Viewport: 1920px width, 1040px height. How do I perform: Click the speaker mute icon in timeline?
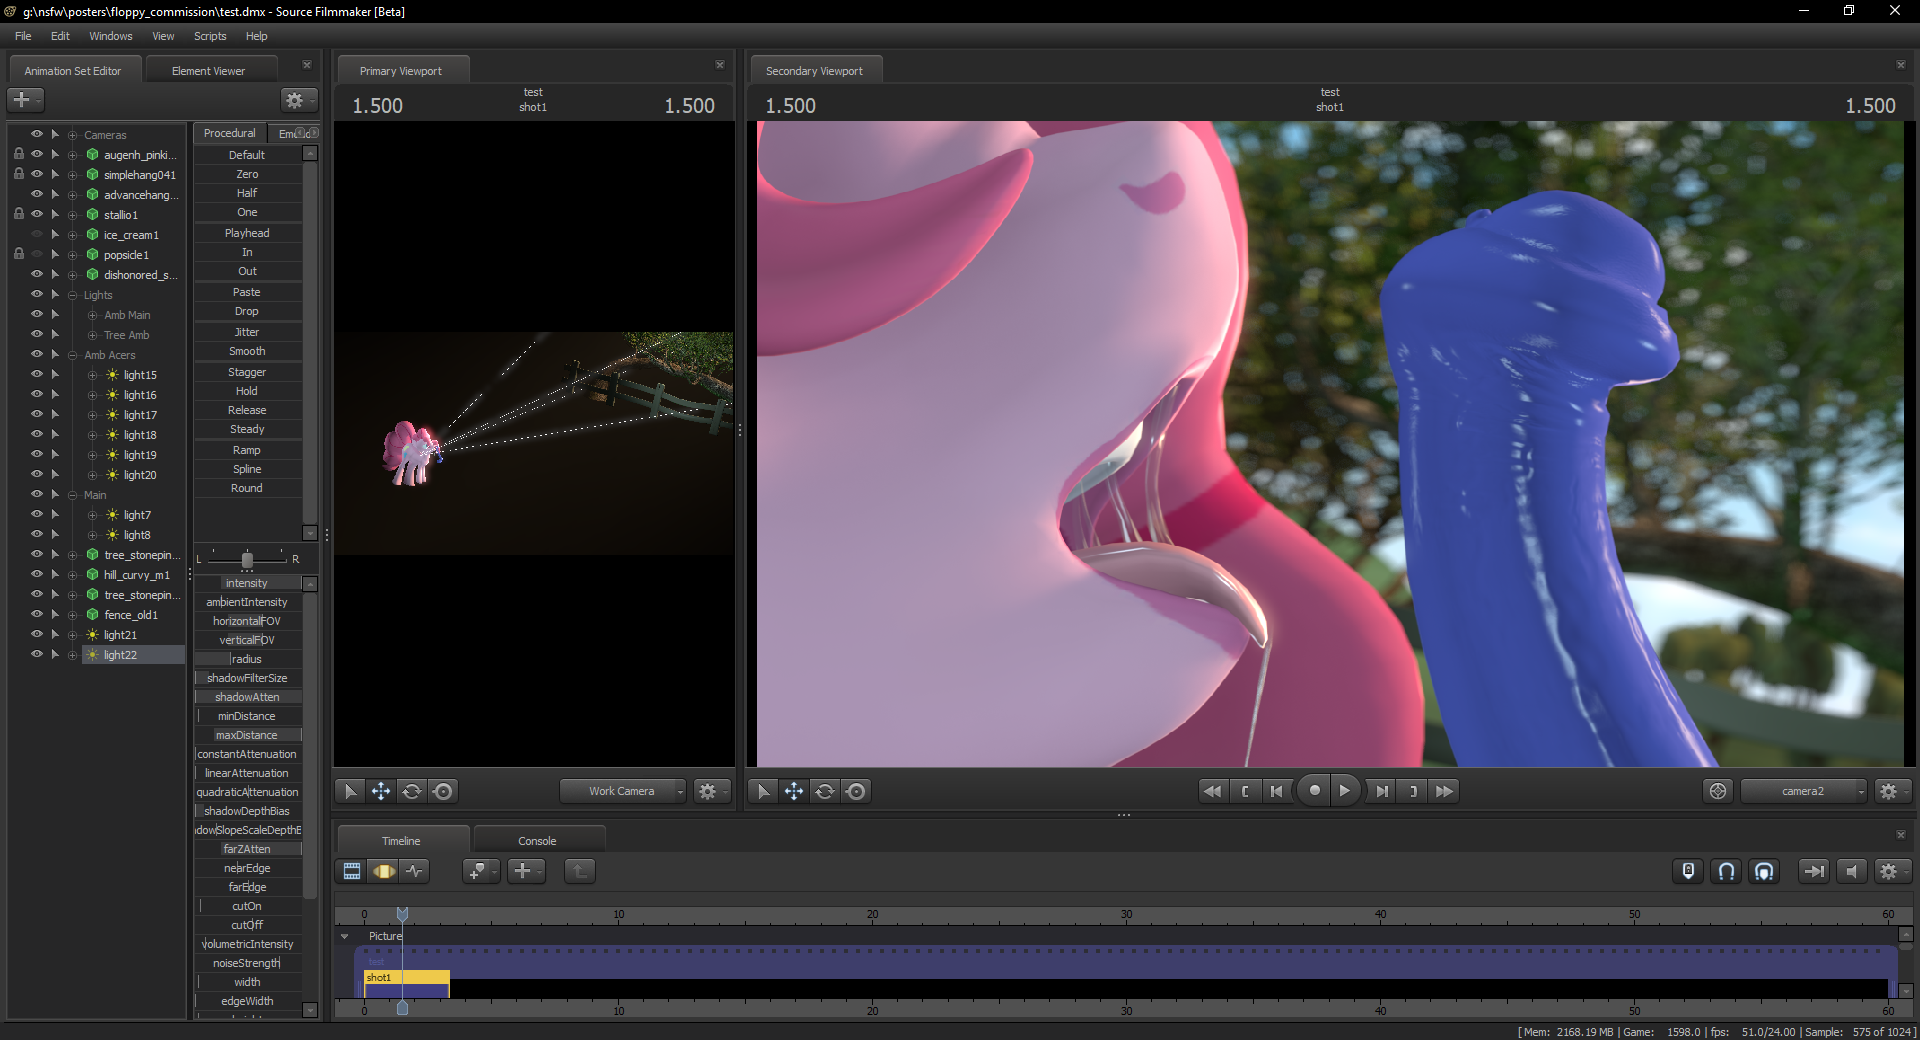(1851, 871)
